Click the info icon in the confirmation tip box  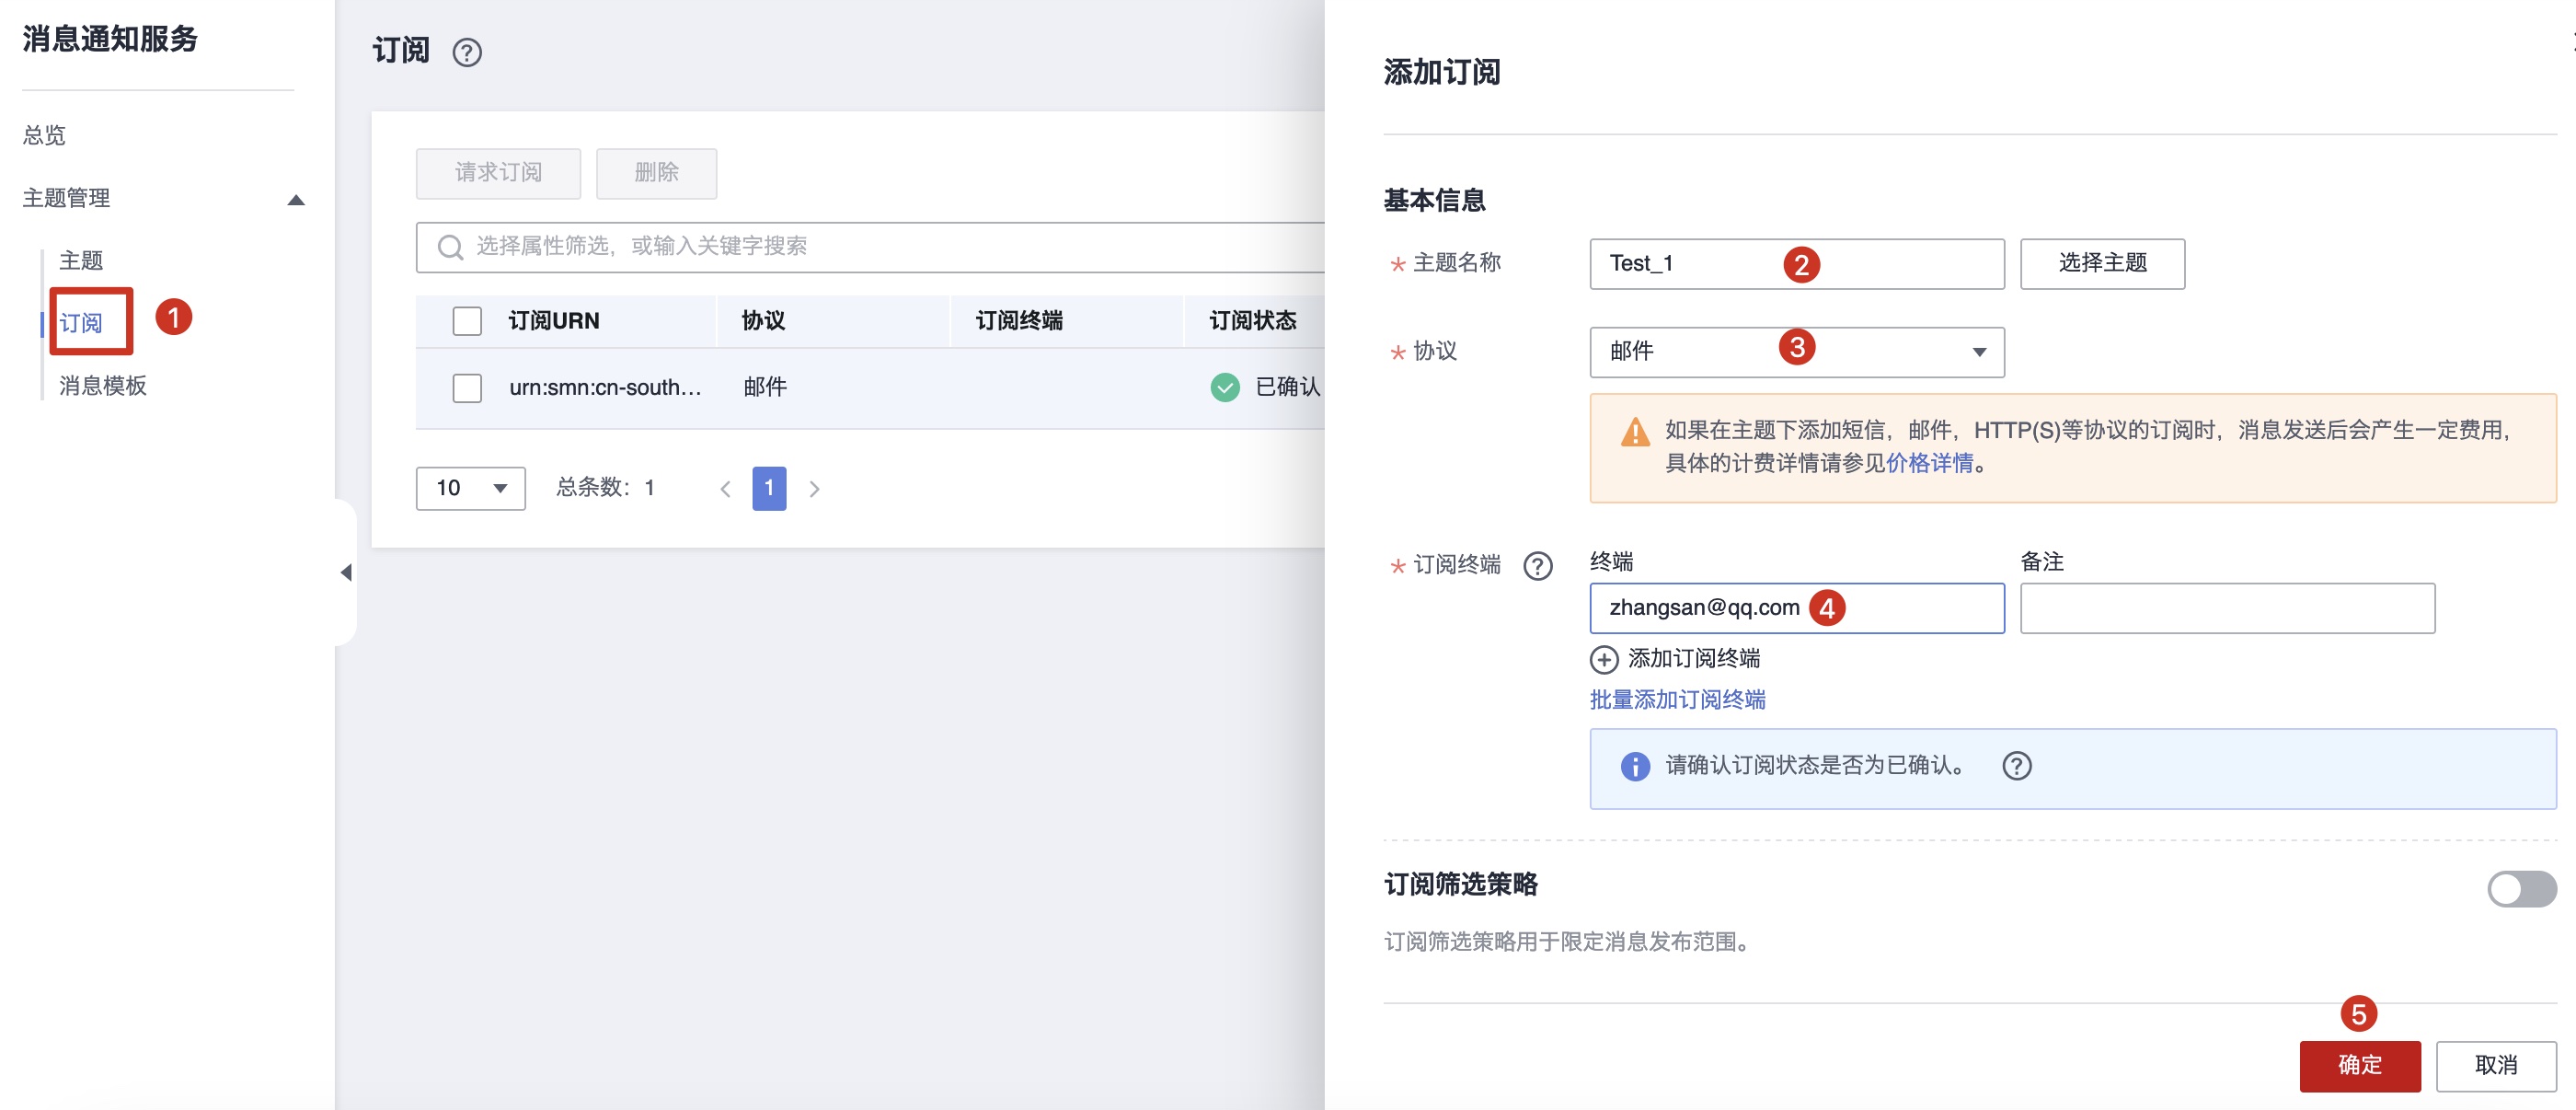pyautogui.click(x=1633, y=766)
